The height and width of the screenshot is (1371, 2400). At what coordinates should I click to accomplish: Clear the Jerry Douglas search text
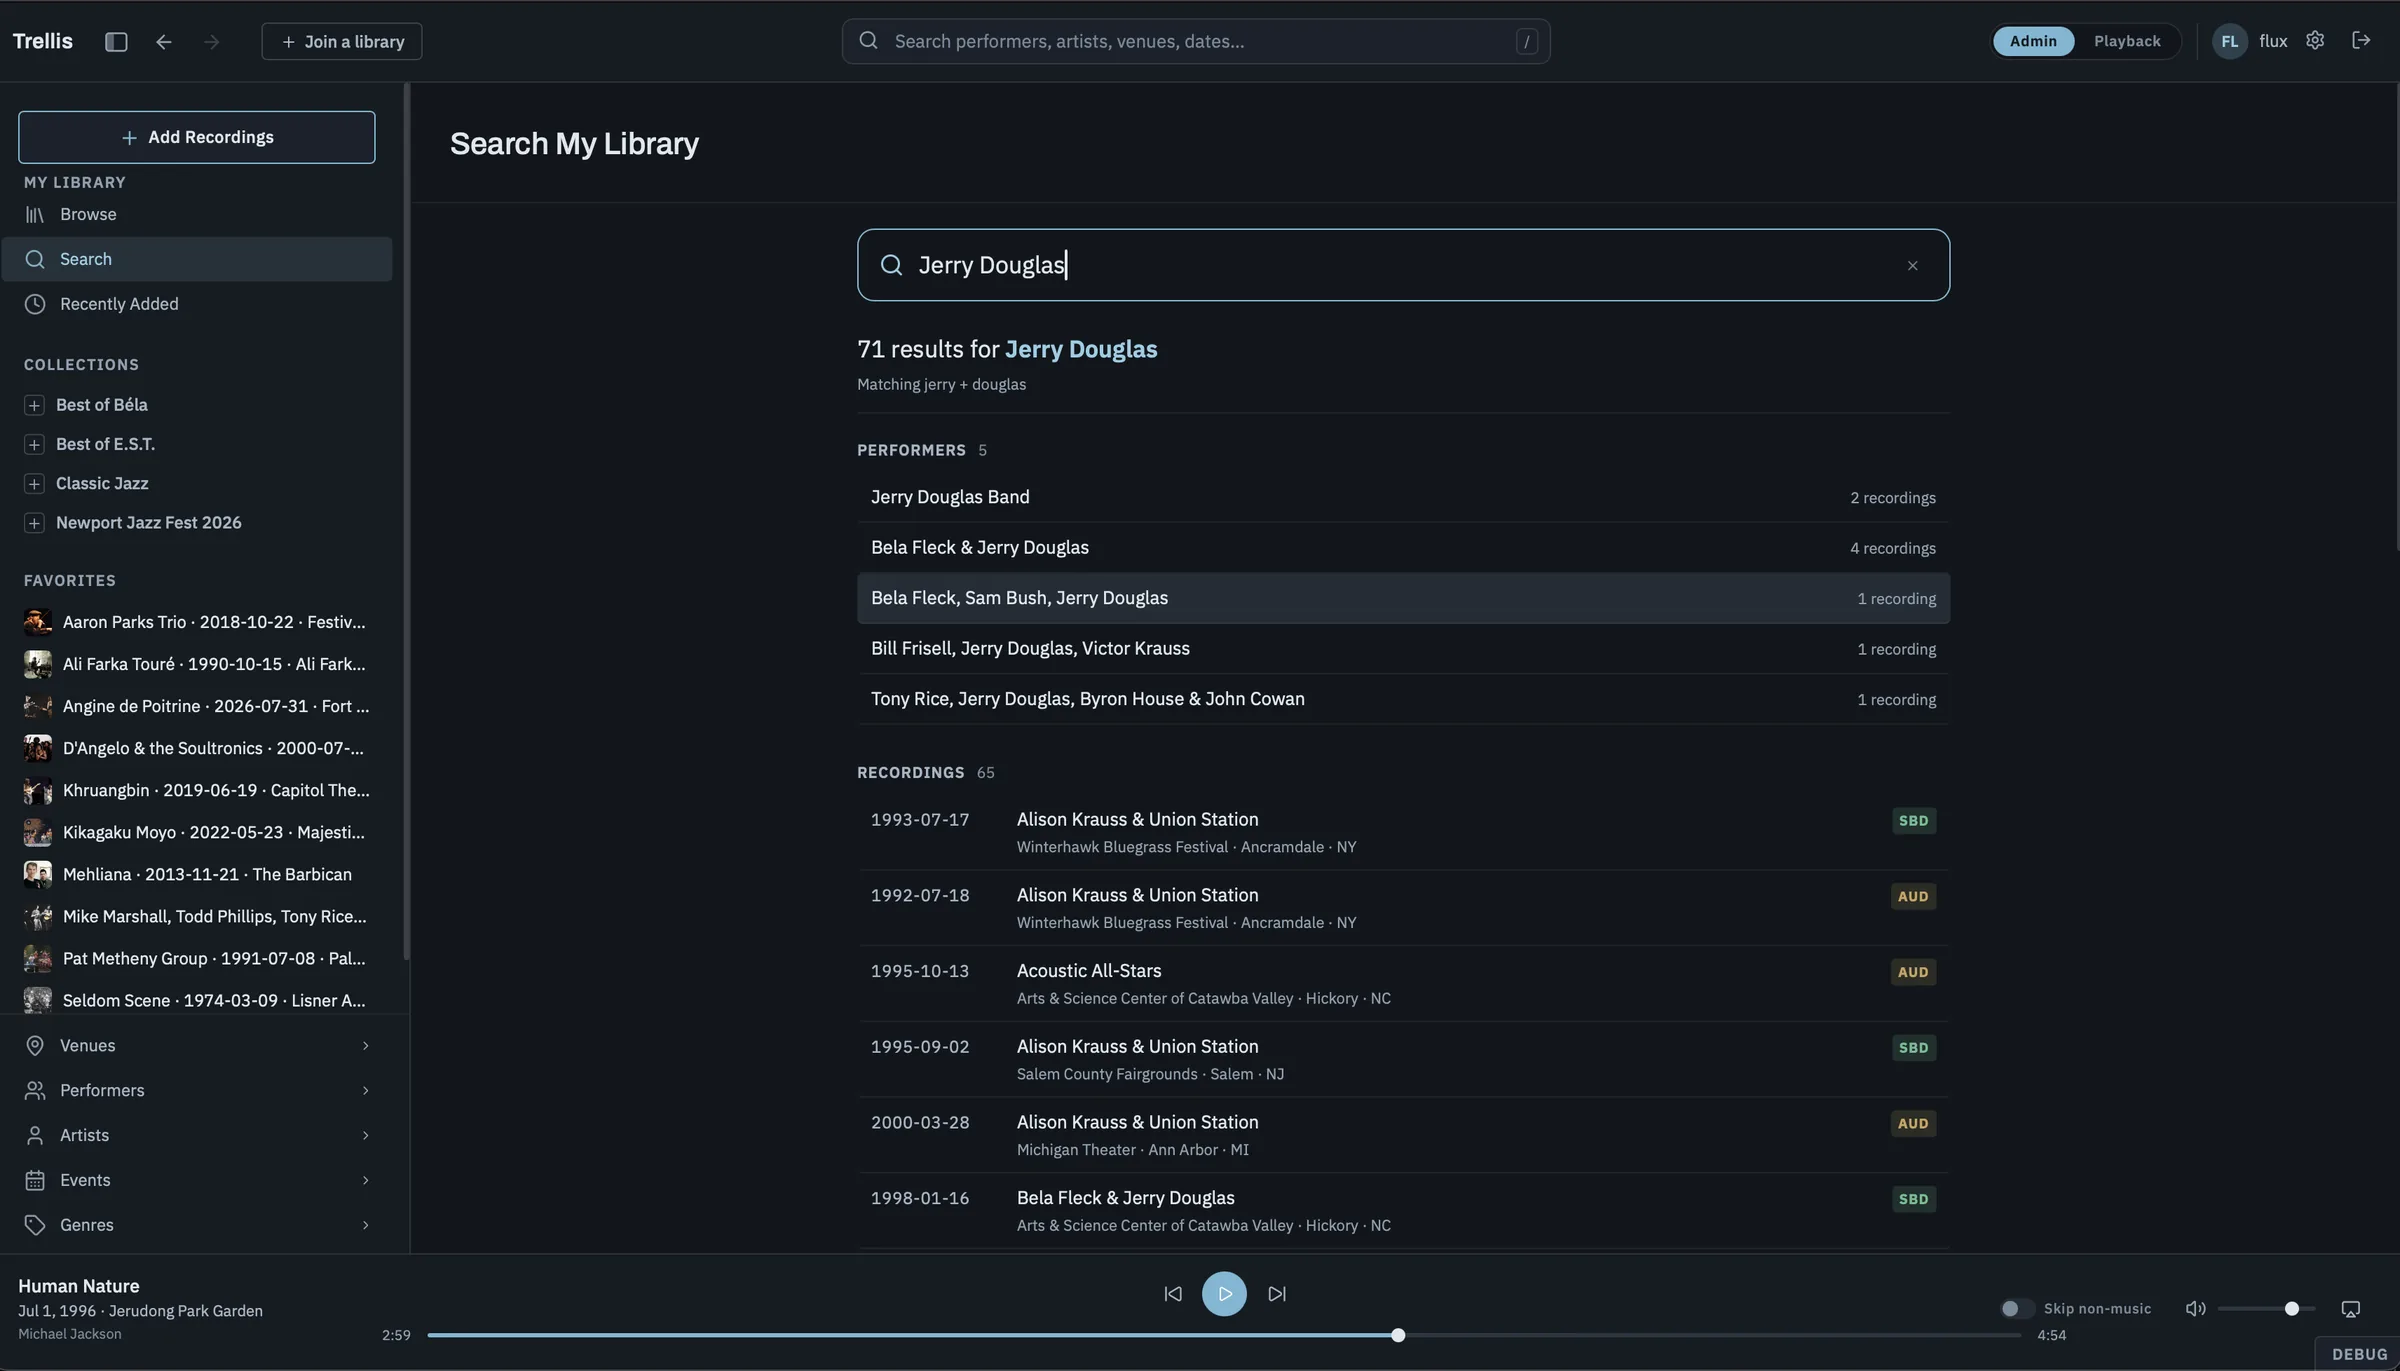pyautogui.click(x=1912, y=265)
